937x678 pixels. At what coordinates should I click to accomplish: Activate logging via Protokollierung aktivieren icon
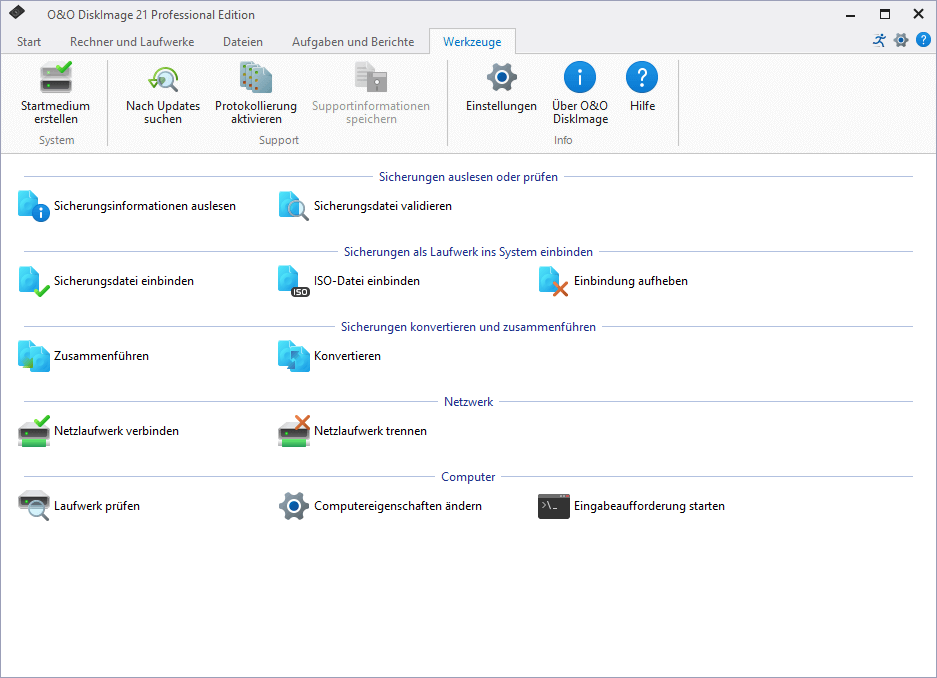(256, 78)
